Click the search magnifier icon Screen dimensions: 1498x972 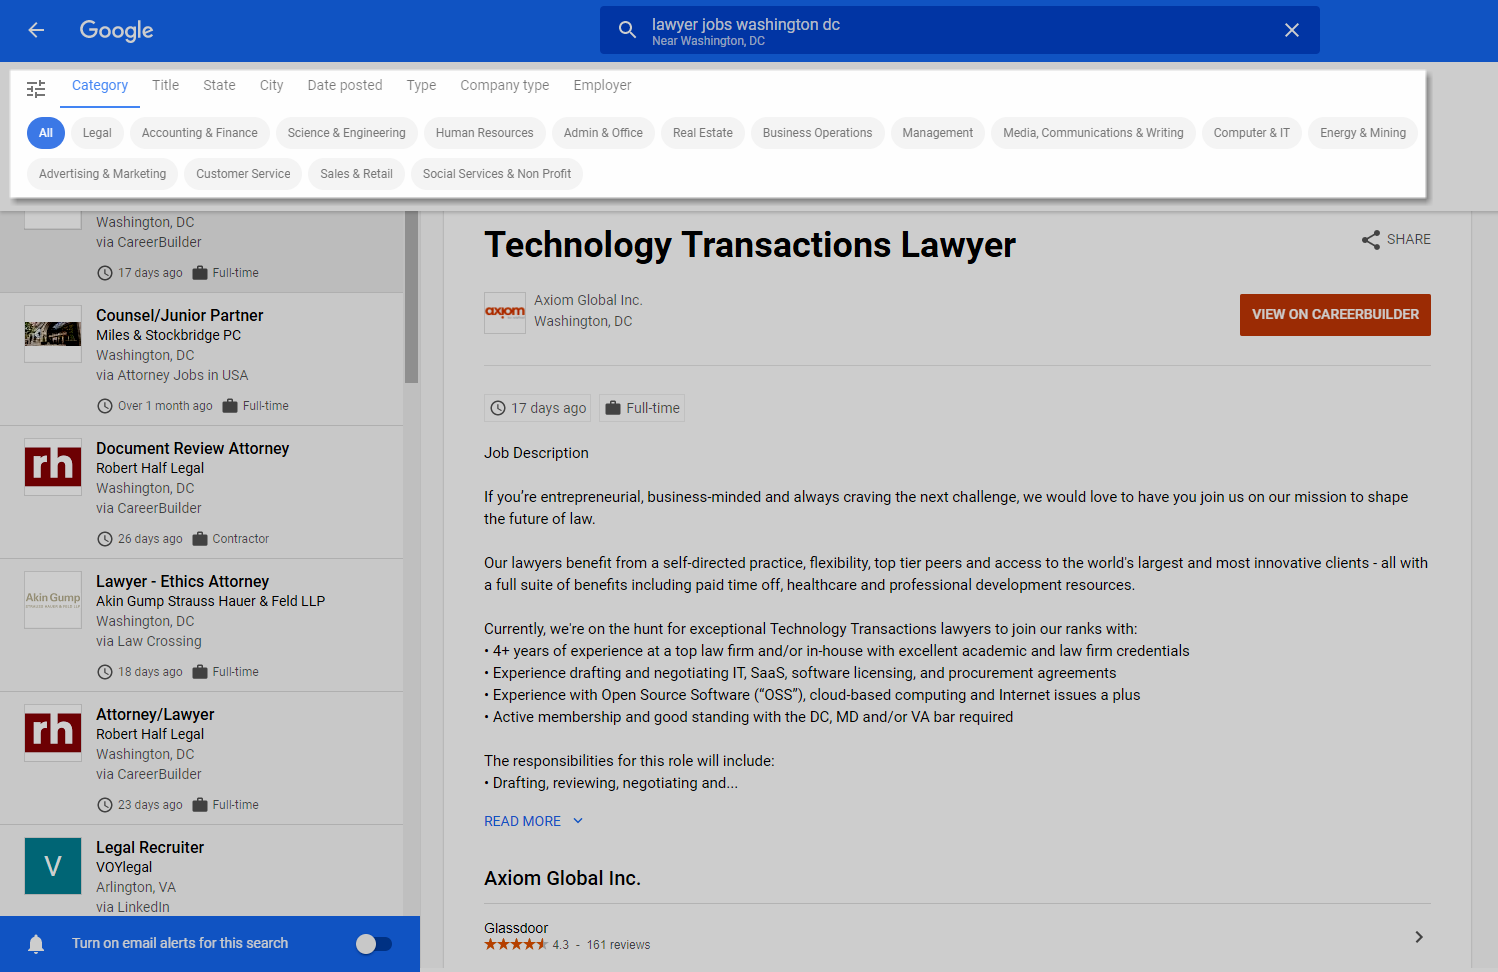[627, 30]
